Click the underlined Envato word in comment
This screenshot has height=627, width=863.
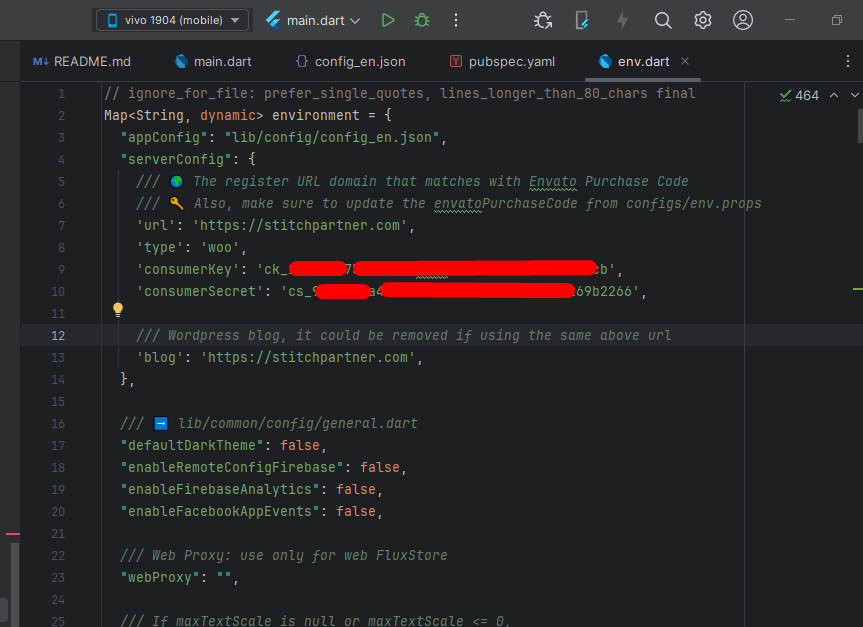pos(553,181)
